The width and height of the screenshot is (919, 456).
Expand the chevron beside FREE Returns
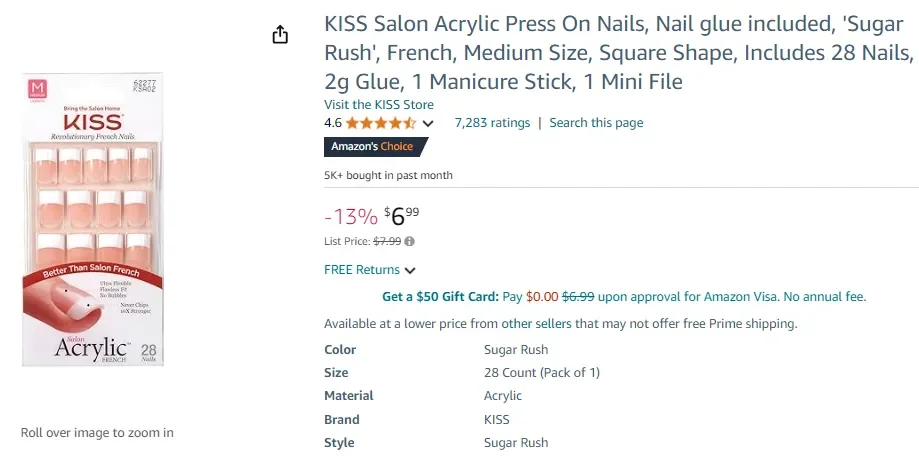point(410,270)
